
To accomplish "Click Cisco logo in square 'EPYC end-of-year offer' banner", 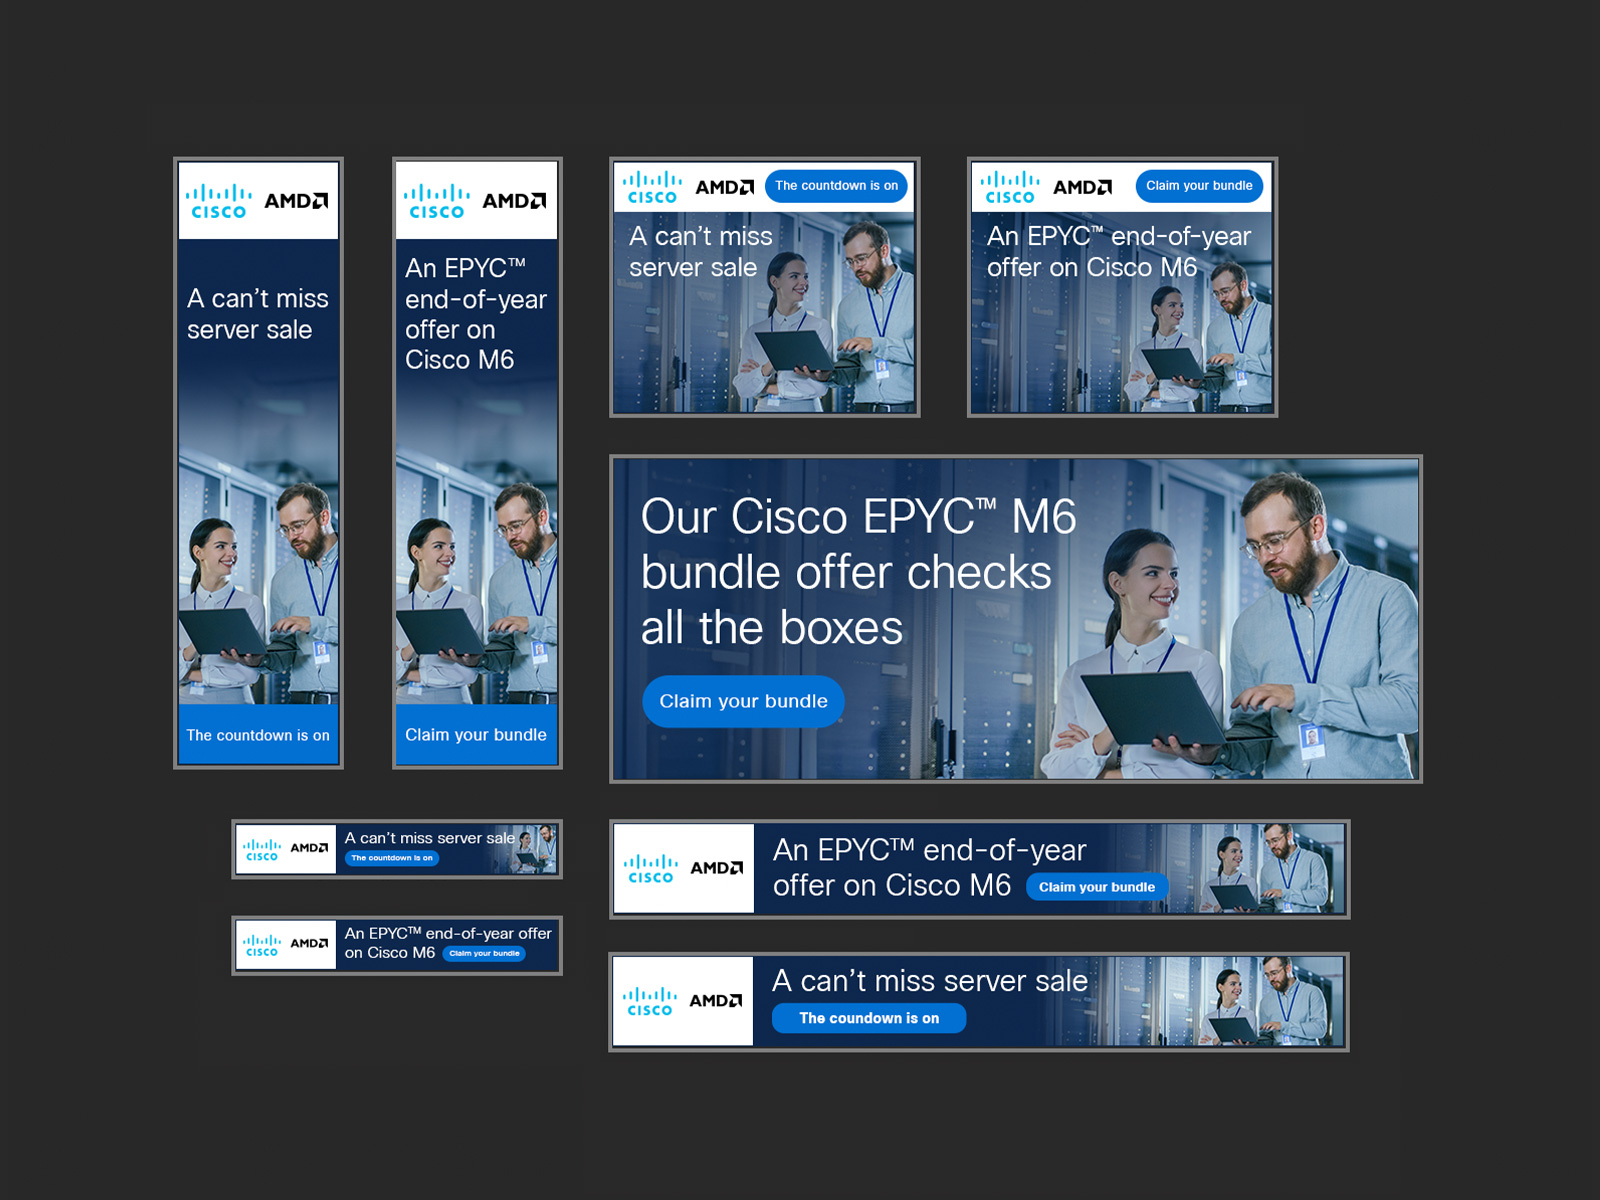I will point(1010,187).
